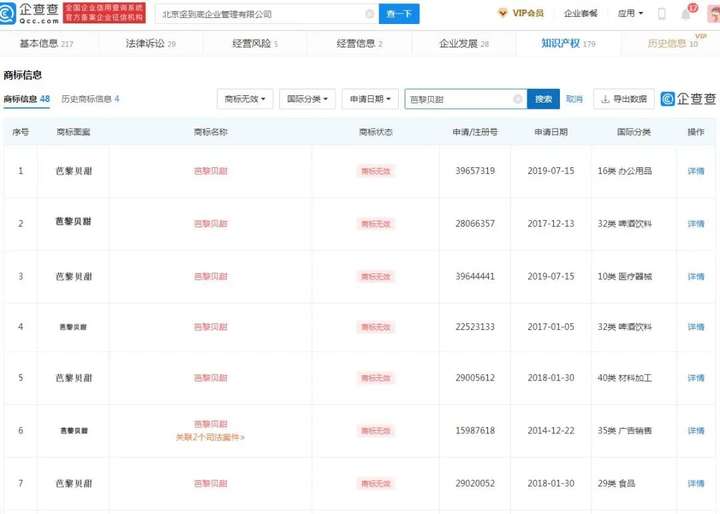Open 详情 for 40类 材料加工 row

(x=696, y=378)
